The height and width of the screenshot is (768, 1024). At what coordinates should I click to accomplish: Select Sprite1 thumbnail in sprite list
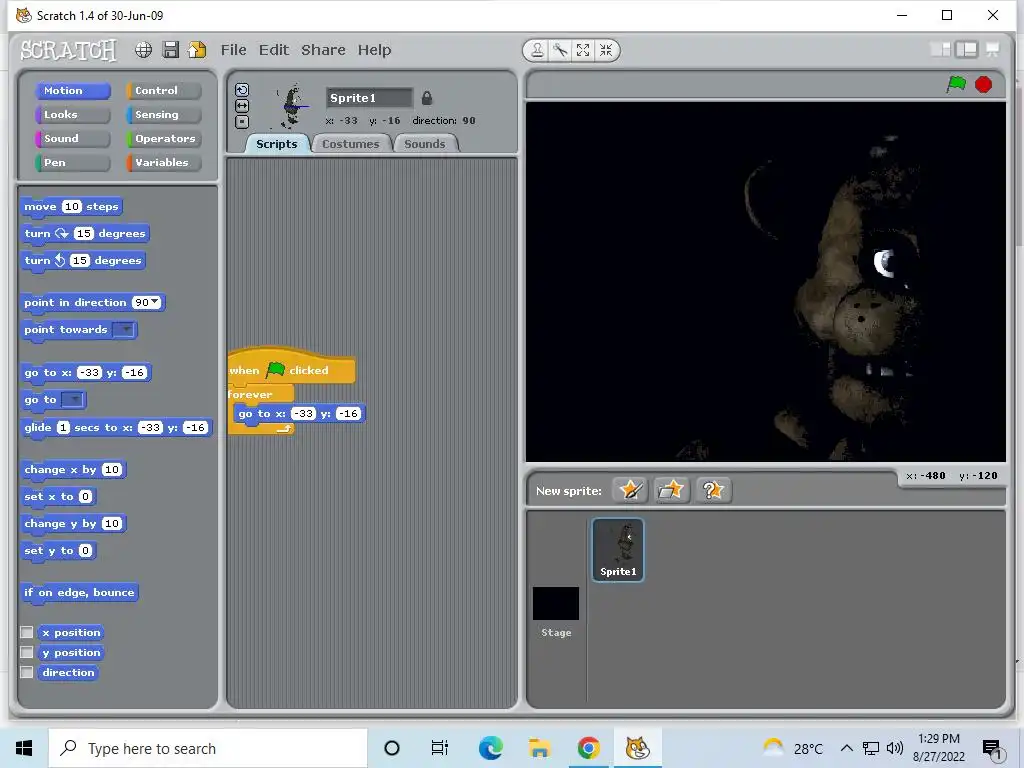(x=618, y=549)
